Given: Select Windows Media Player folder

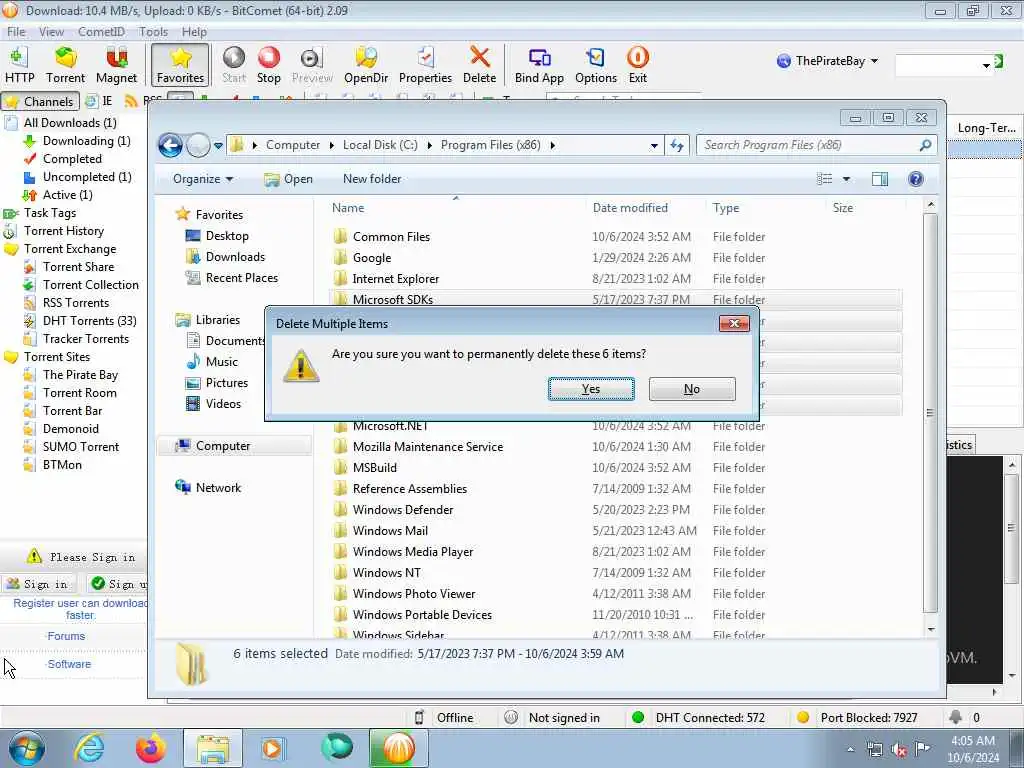Looking at the screenshot, I should coord(413,552).
